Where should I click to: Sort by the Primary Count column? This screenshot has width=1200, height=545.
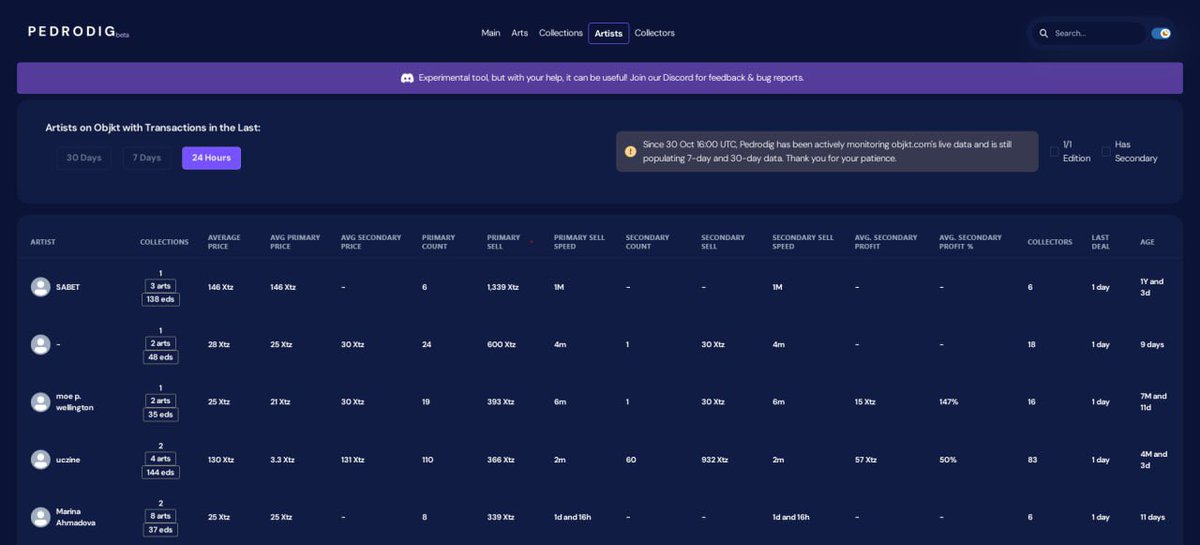438,242
